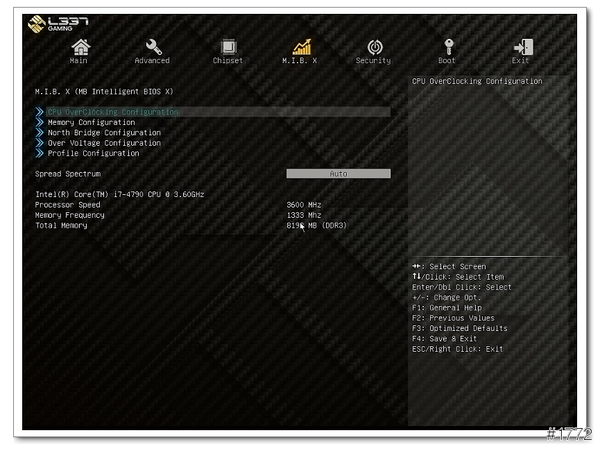The image size is (600, 451).
Task: Click the Total Memory label
Action: tap(61, 225)
